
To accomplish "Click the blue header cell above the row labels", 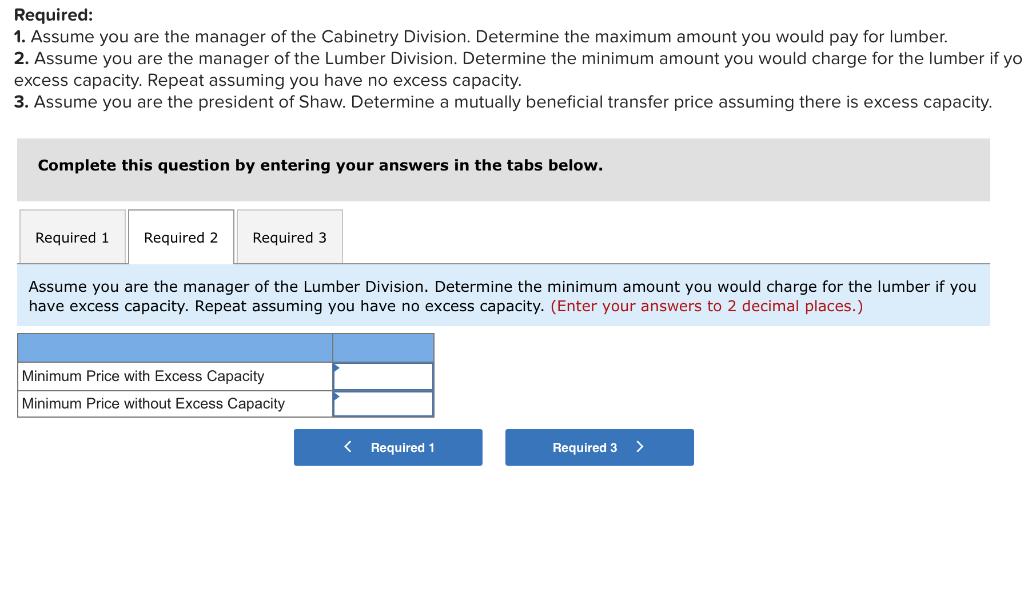I will (175, 347).
